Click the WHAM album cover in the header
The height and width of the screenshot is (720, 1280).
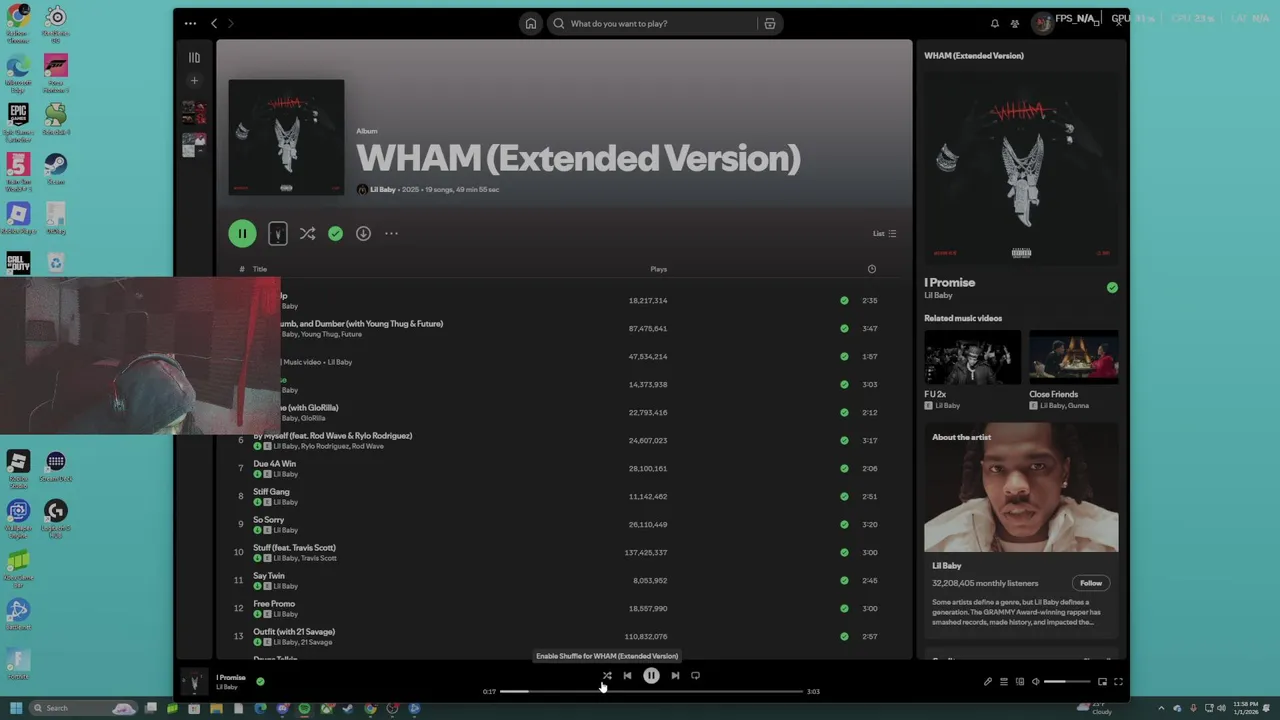tap(286, 137)
